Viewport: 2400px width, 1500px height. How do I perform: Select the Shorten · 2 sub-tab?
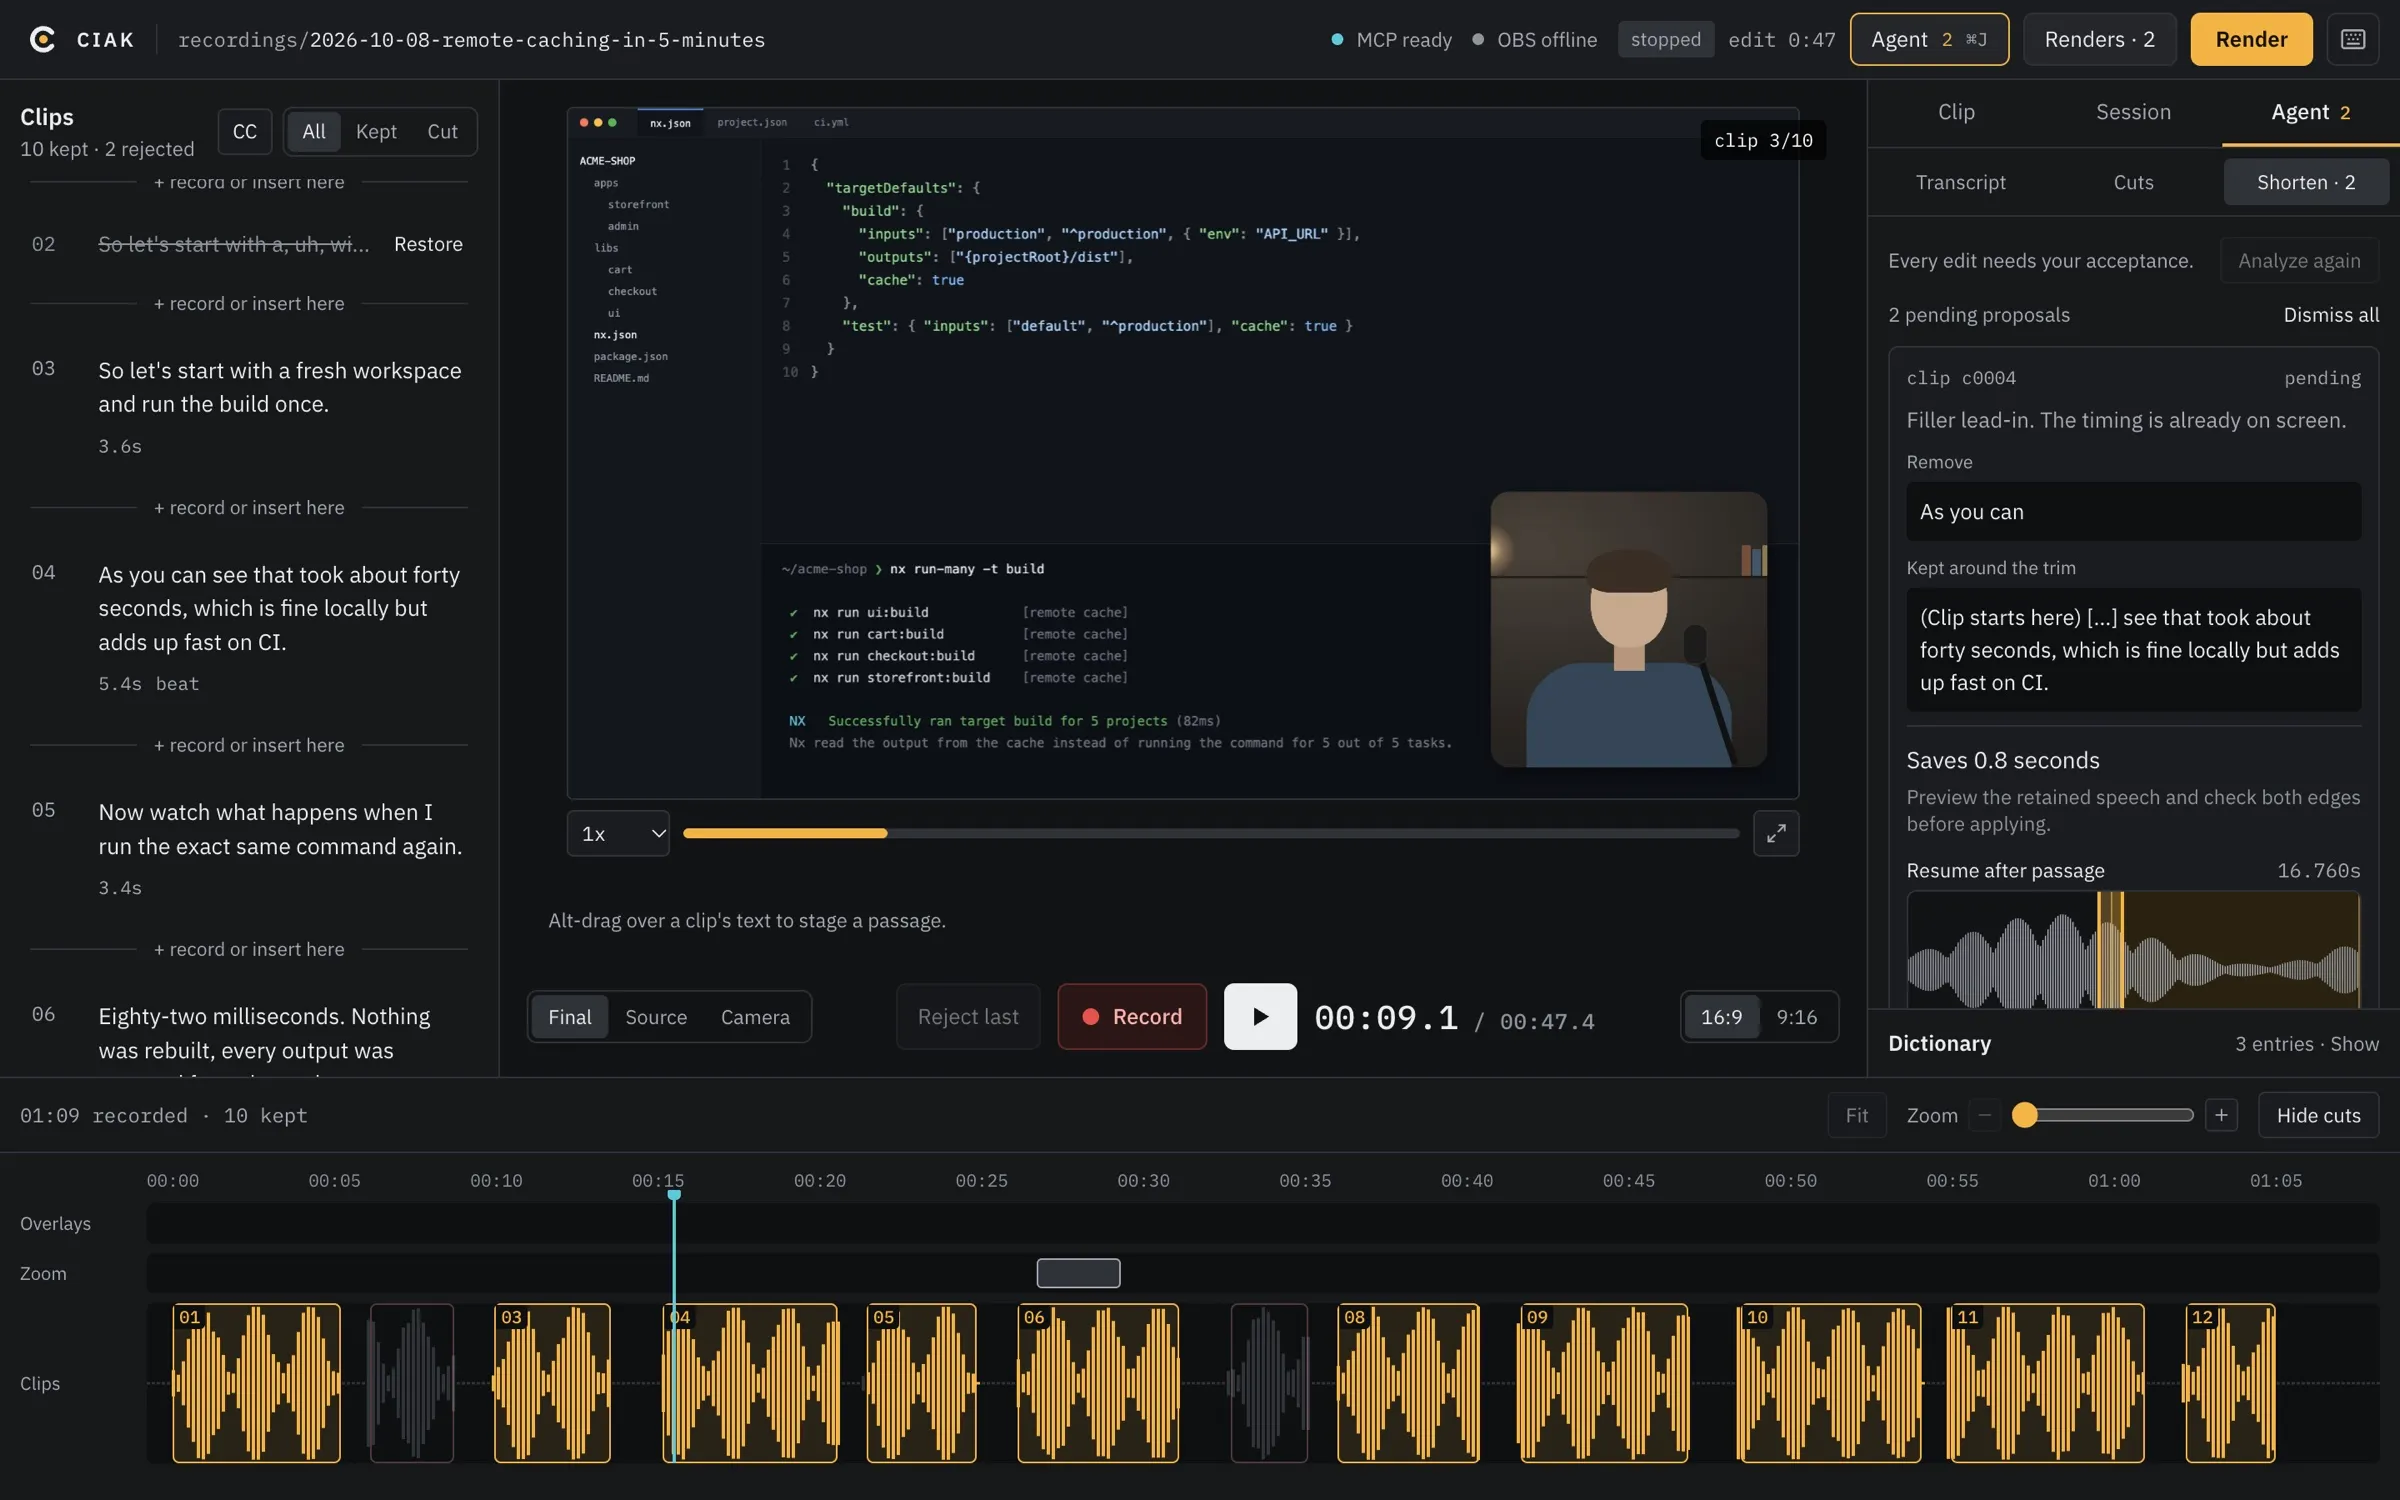coord(2306,182)
